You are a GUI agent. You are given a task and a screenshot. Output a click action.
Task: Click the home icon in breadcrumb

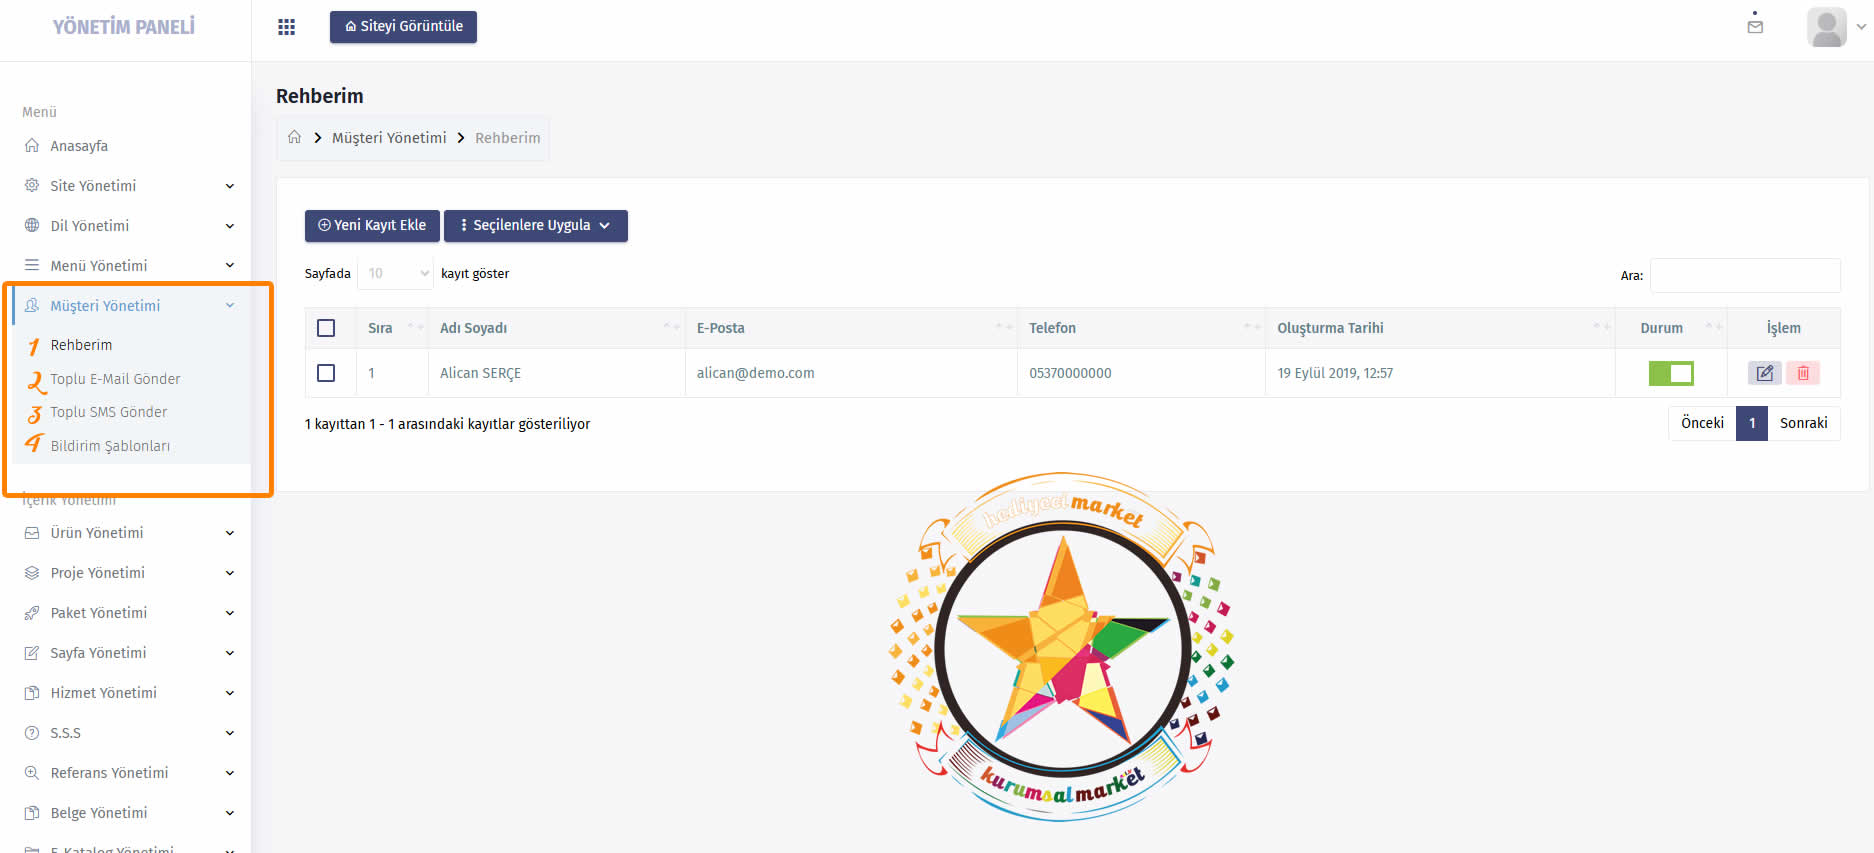tap(294, 137)
